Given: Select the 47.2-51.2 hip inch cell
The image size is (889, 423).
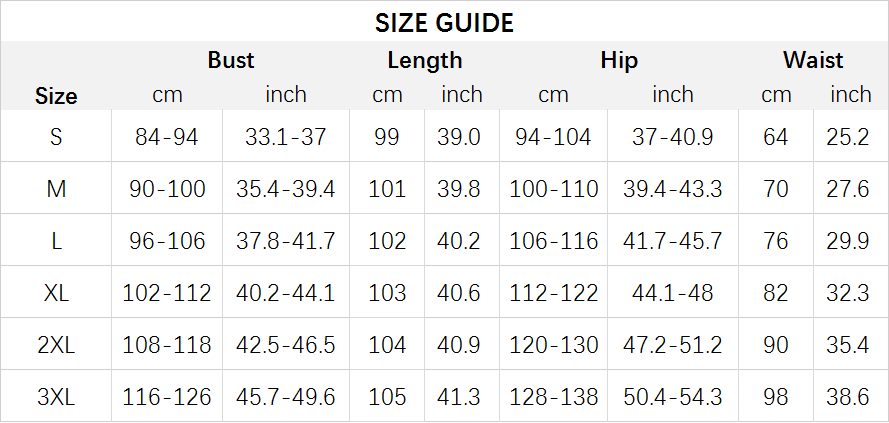Looking at the screenshot, I should [673, 345].
